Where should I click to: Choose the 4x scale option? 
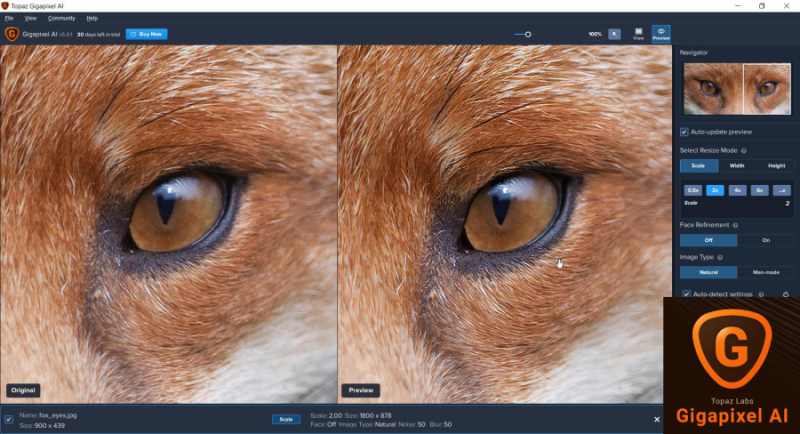click(737, 190)
